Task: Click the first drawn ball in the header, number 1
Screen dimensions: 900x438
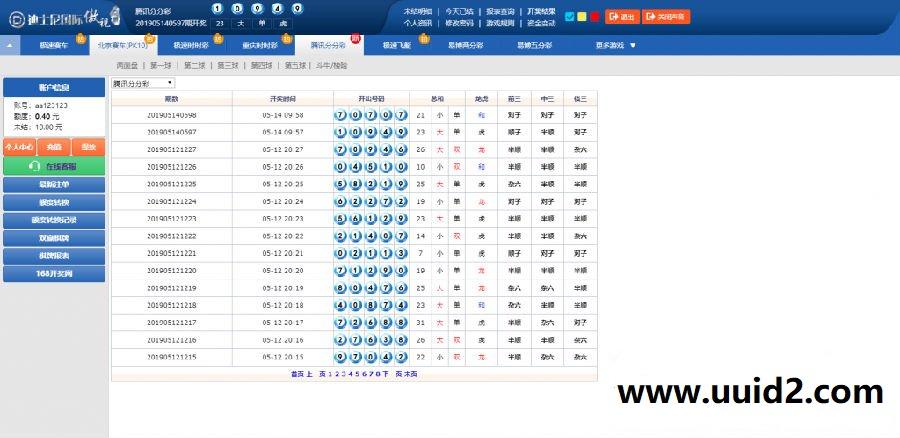Action: click(x=216, y=9)
